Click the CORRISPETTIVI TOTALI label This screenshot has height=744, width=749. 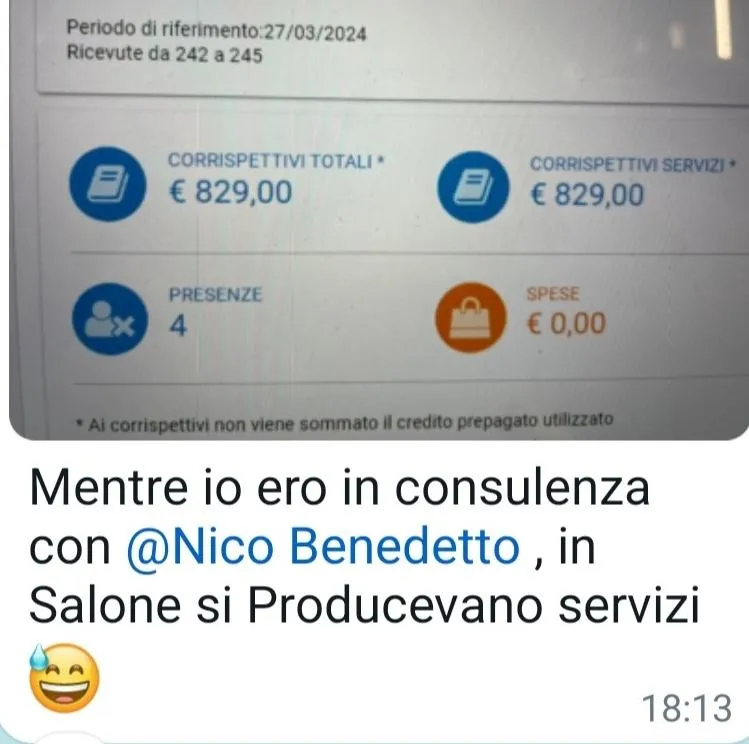276,161
